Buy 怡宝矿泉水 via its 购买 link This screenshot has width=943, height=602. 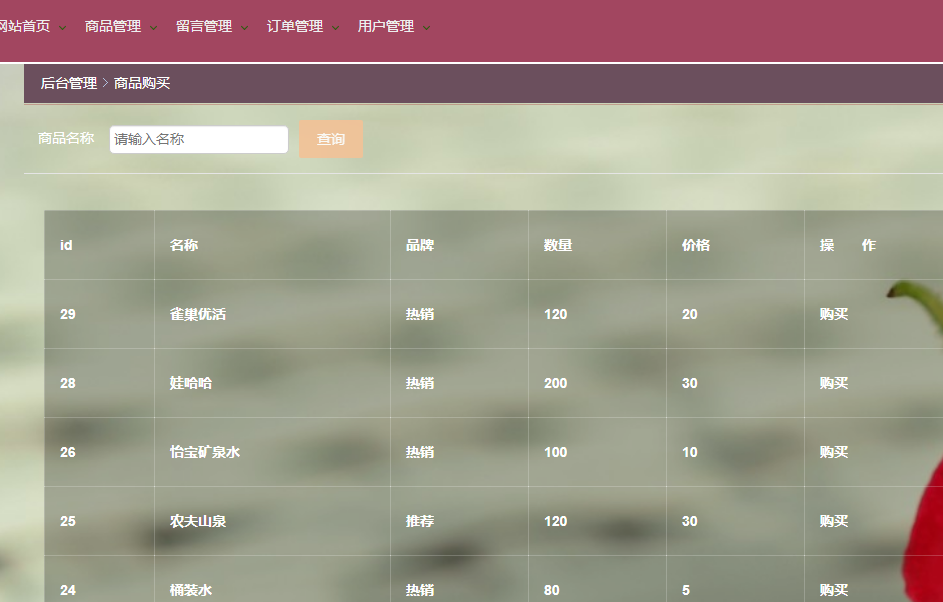(x=834, y=452)
